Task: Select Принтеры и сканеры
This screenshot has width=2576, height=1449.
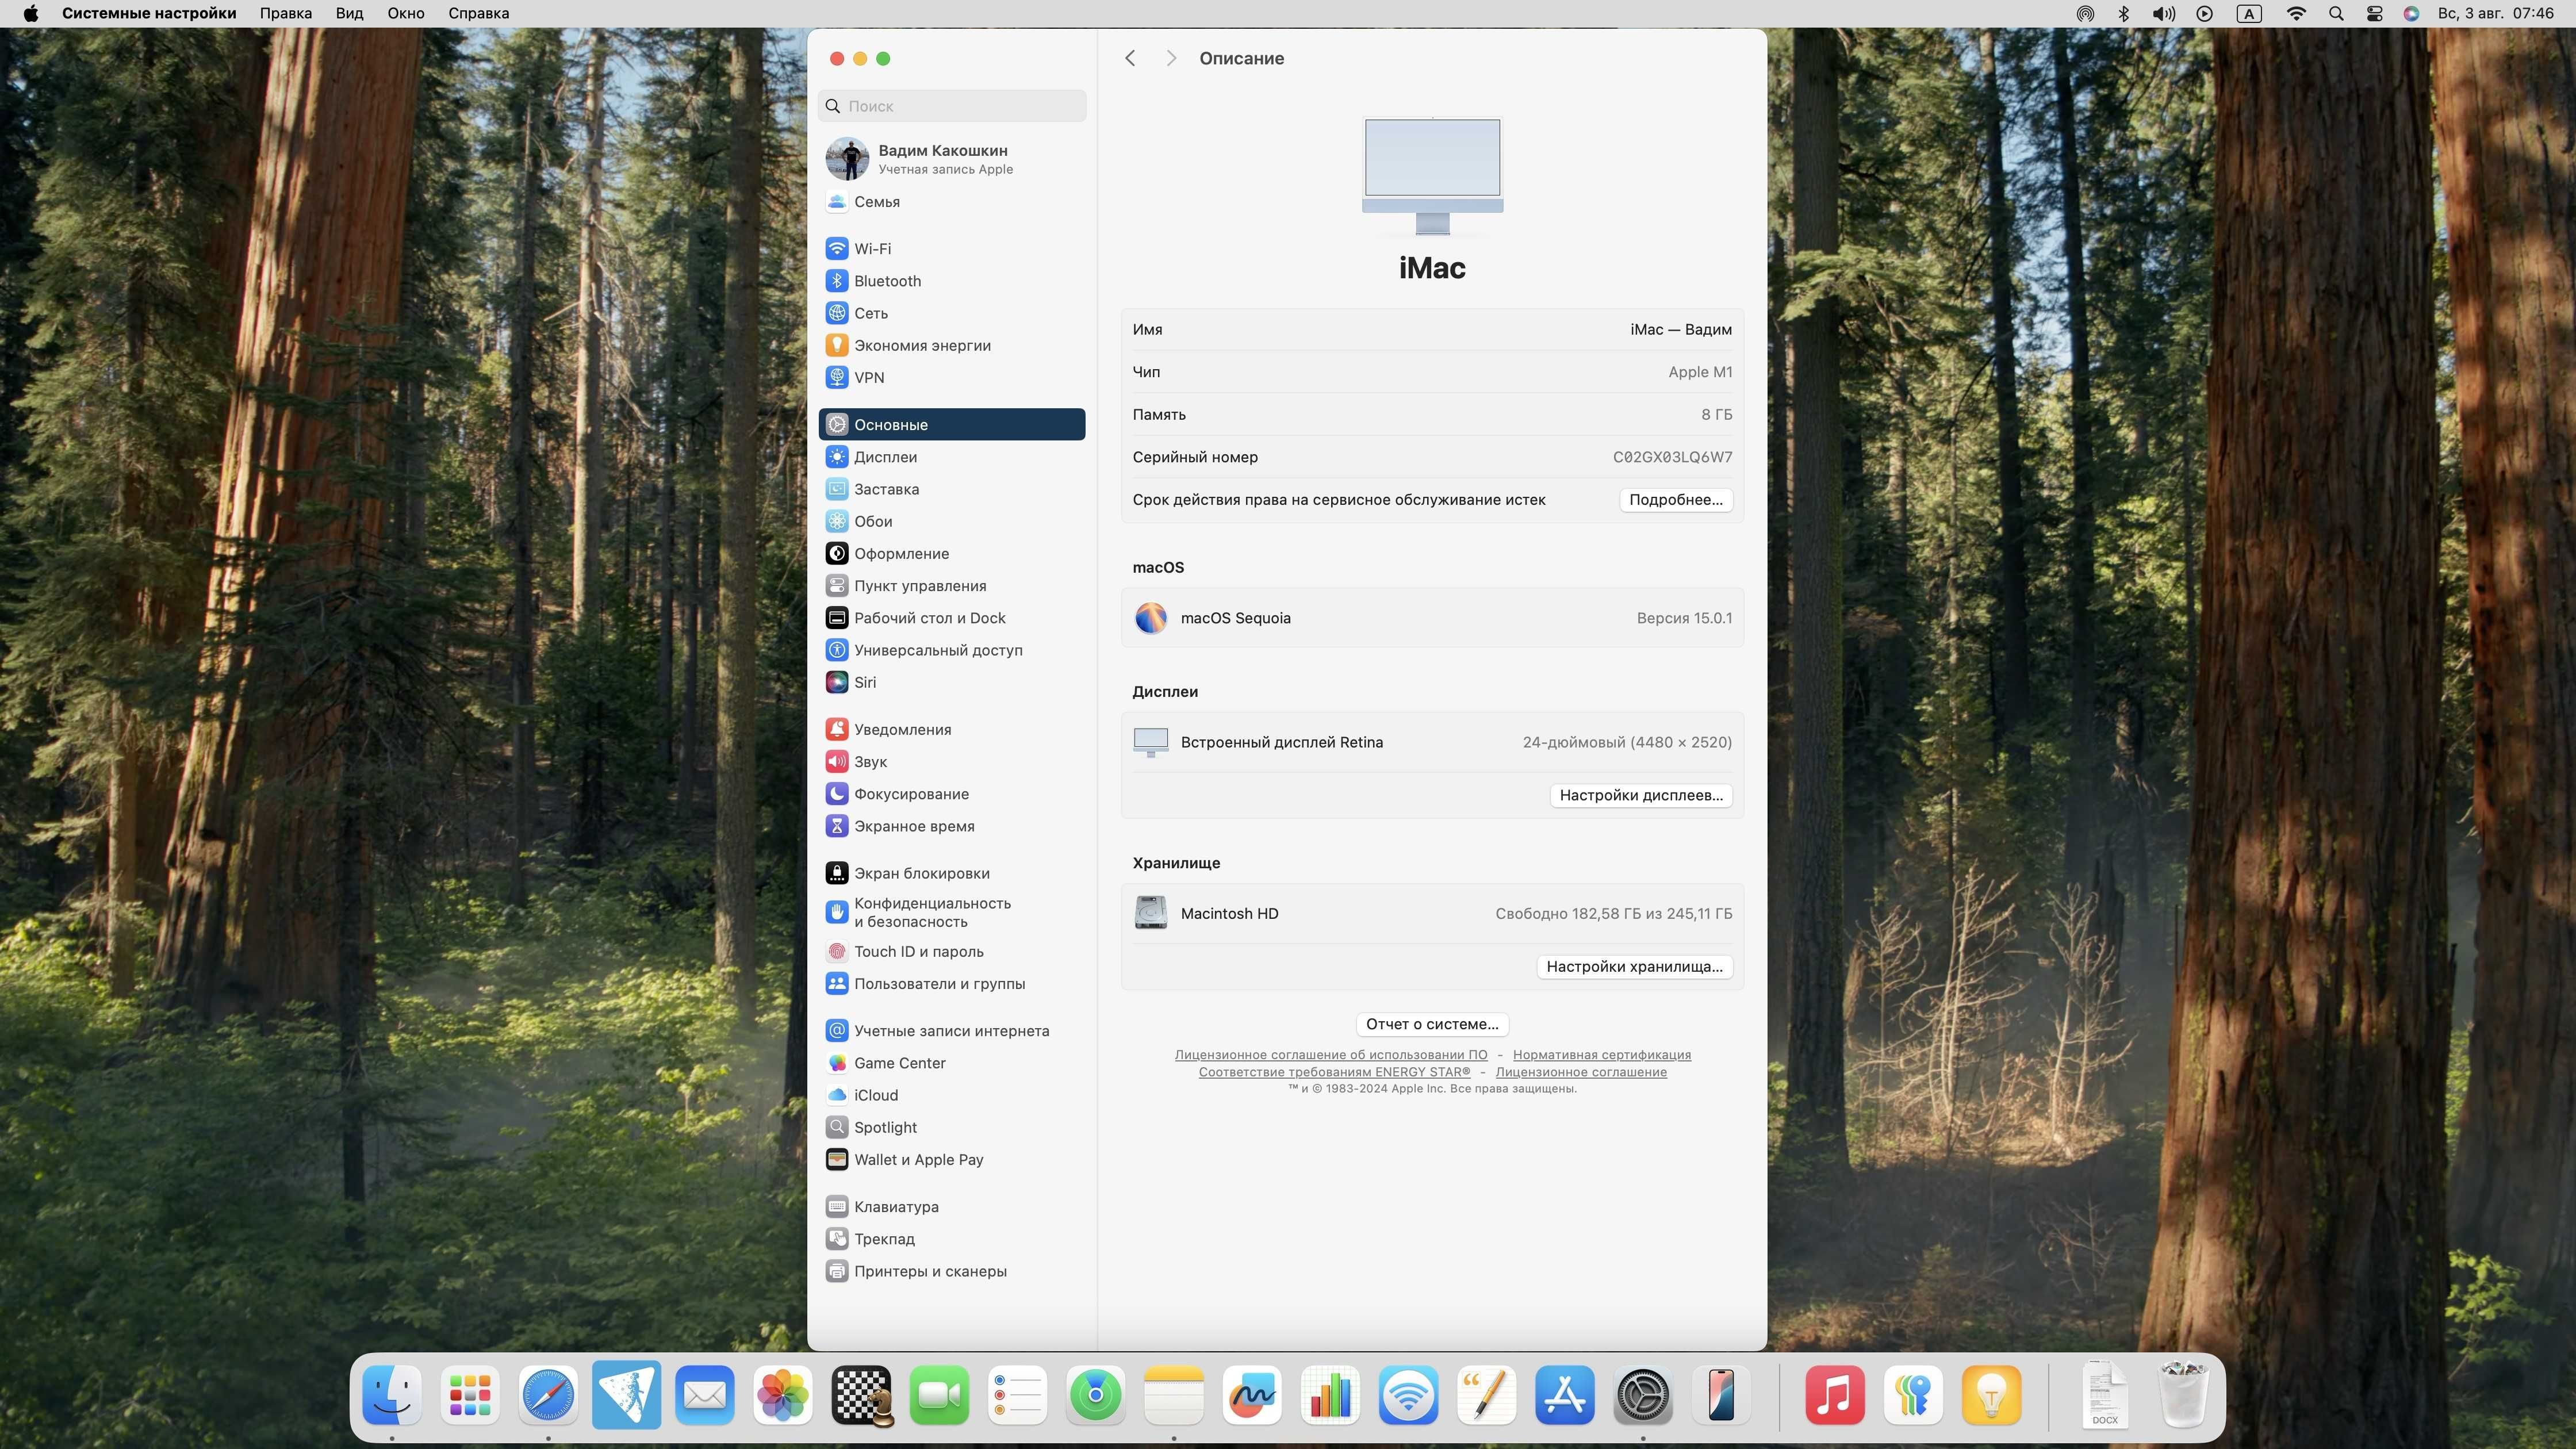Action: pos(951,1271)
